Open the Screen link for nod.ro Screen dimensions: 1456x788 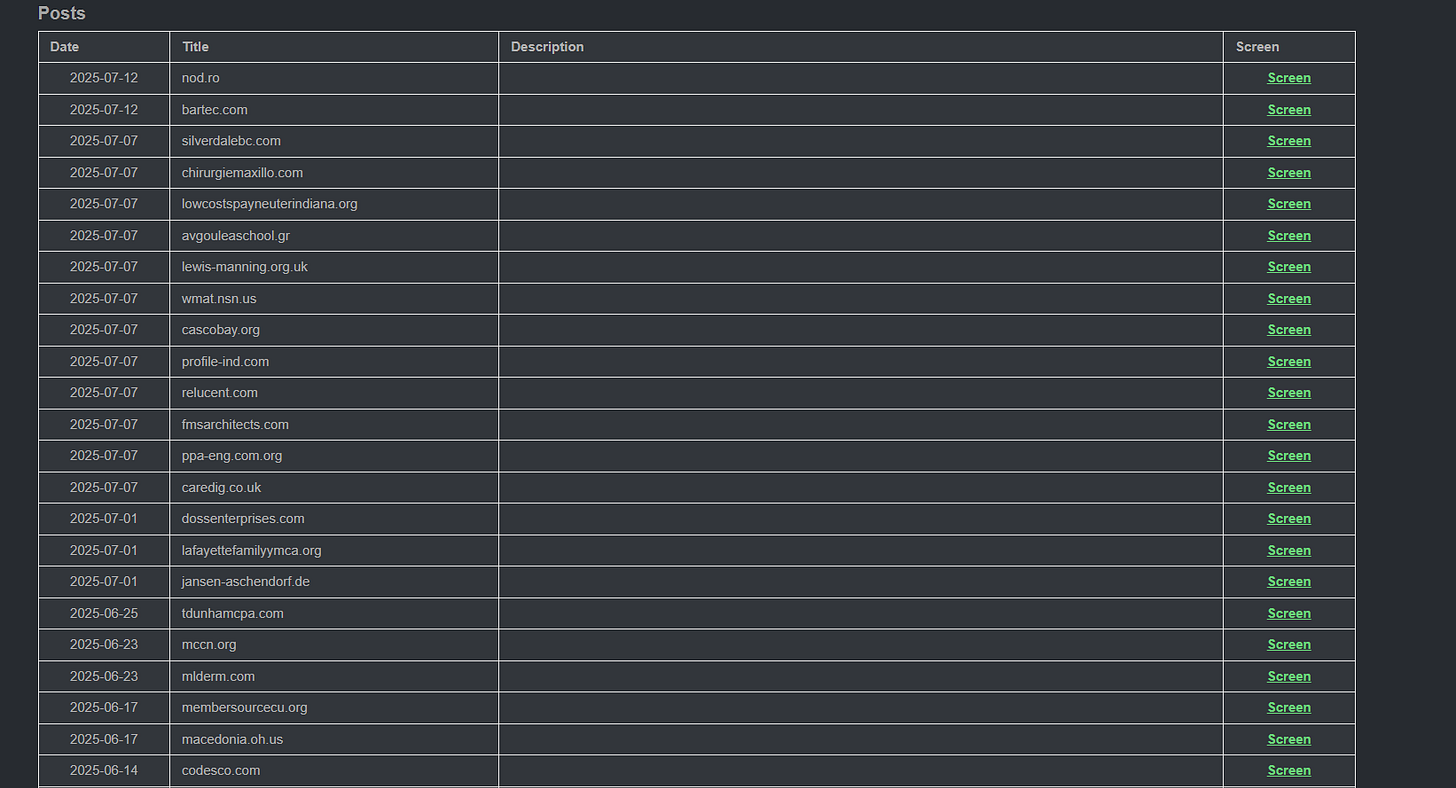click(1289, 78)
